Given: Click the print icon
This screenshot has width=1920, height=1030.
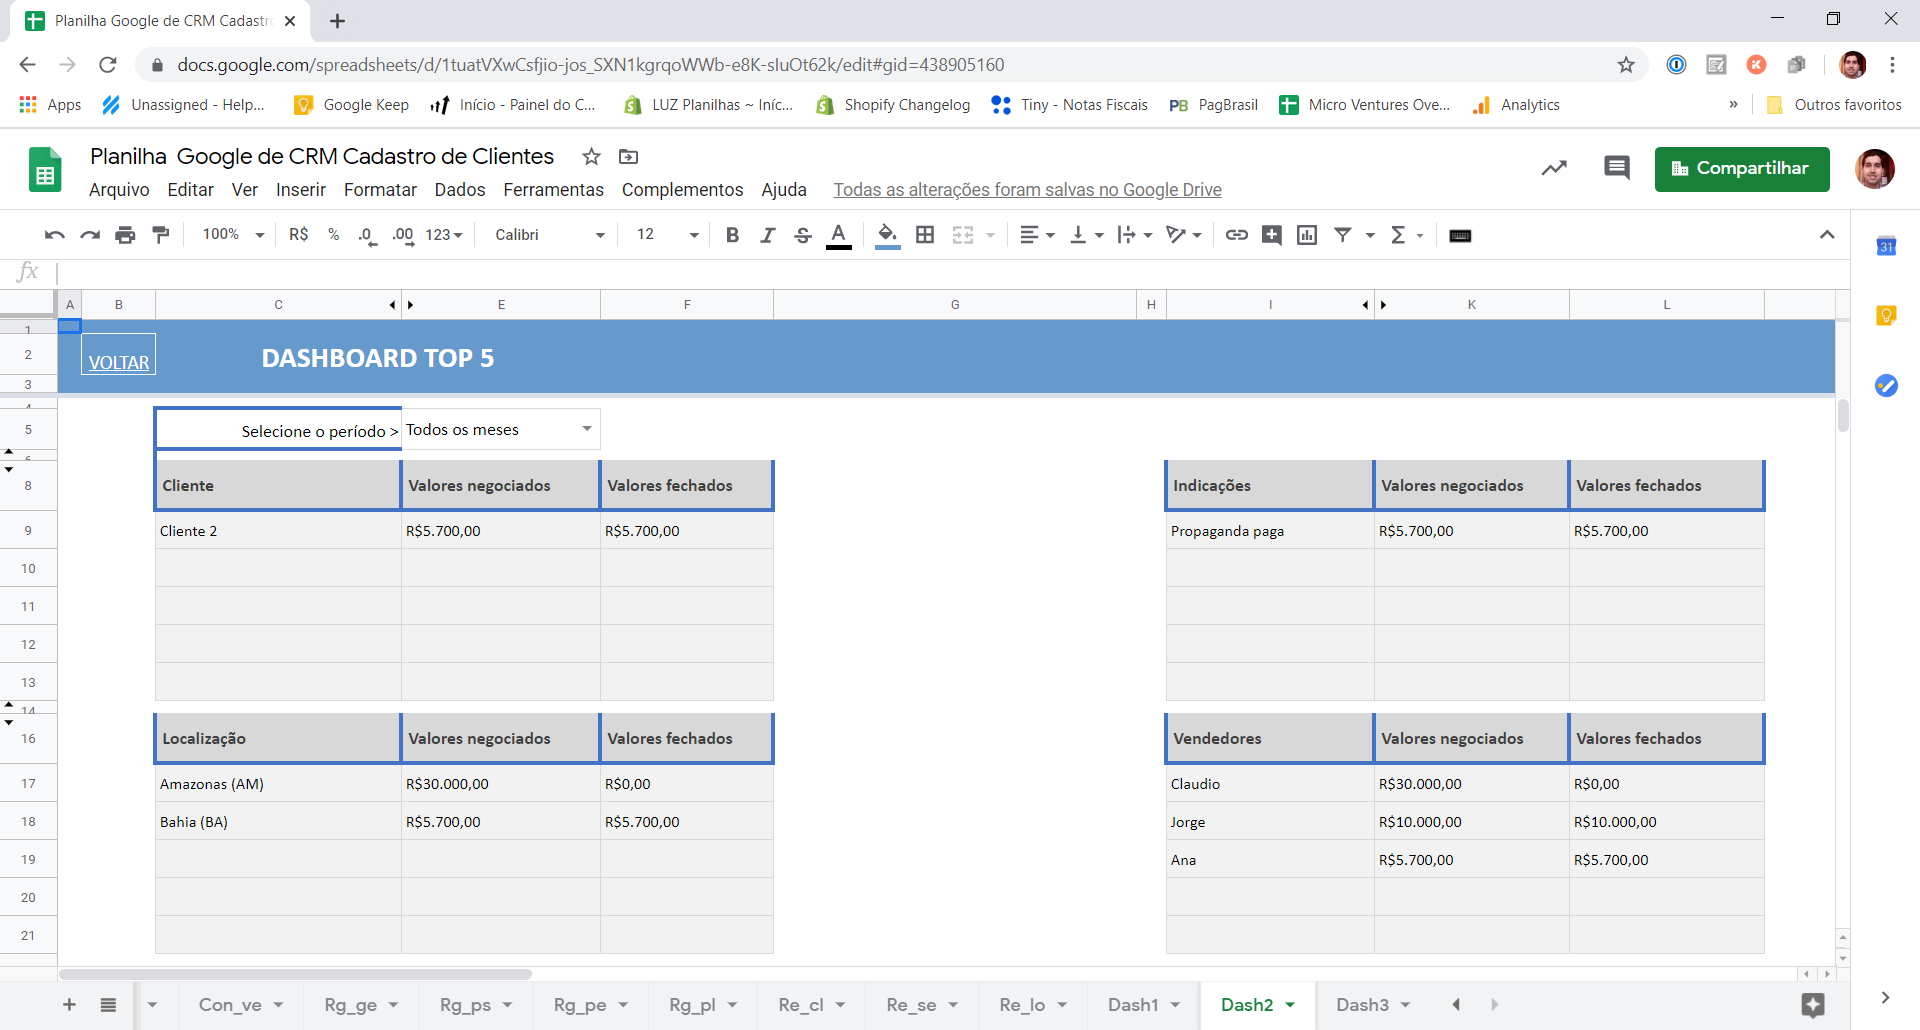Looking at the screenshot, I should tap(125, 235).
